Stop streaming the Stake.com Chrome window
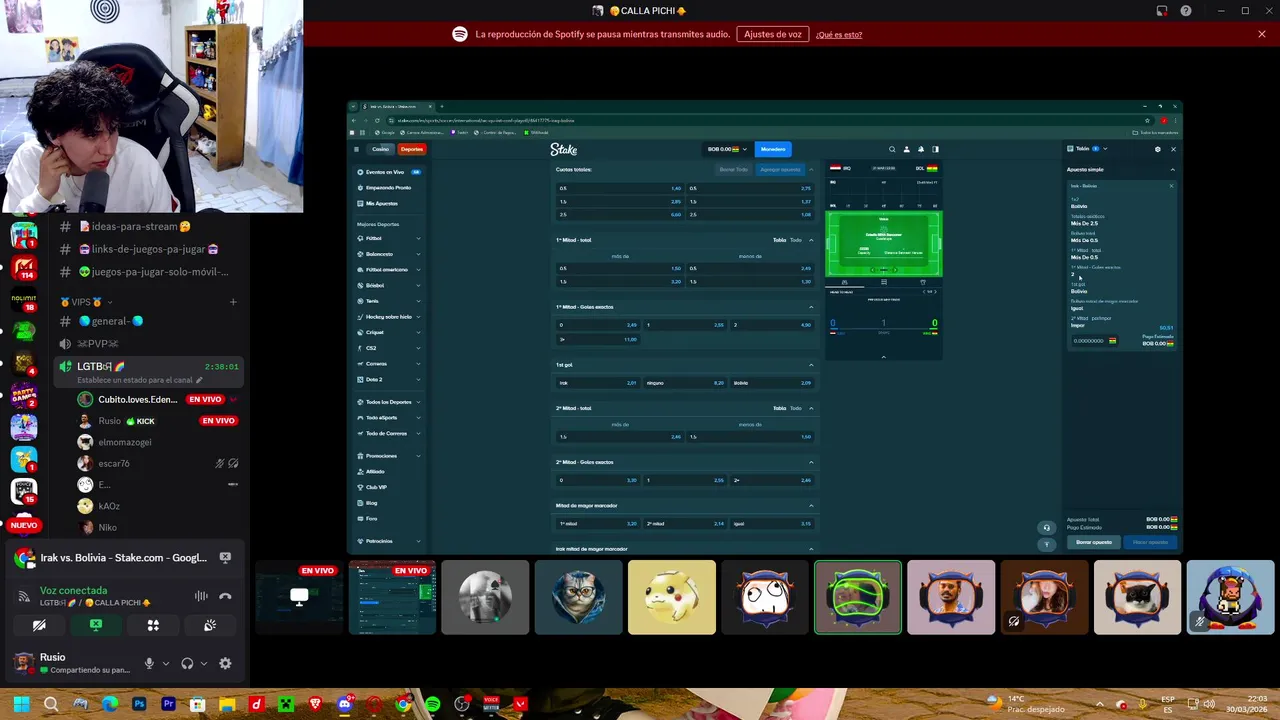The width and height of the screenshot is (1280, 720). (225, 558)
